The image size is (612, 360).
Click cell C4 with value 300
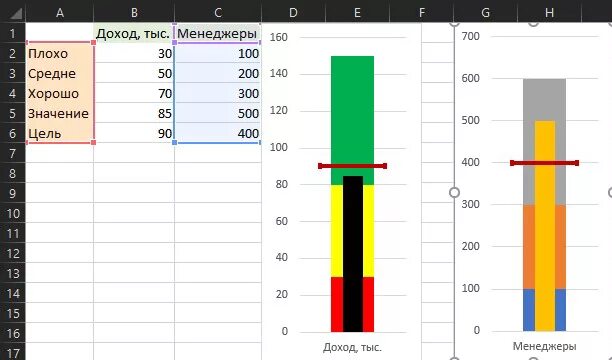pyautogui.click(x=218, y=93)
